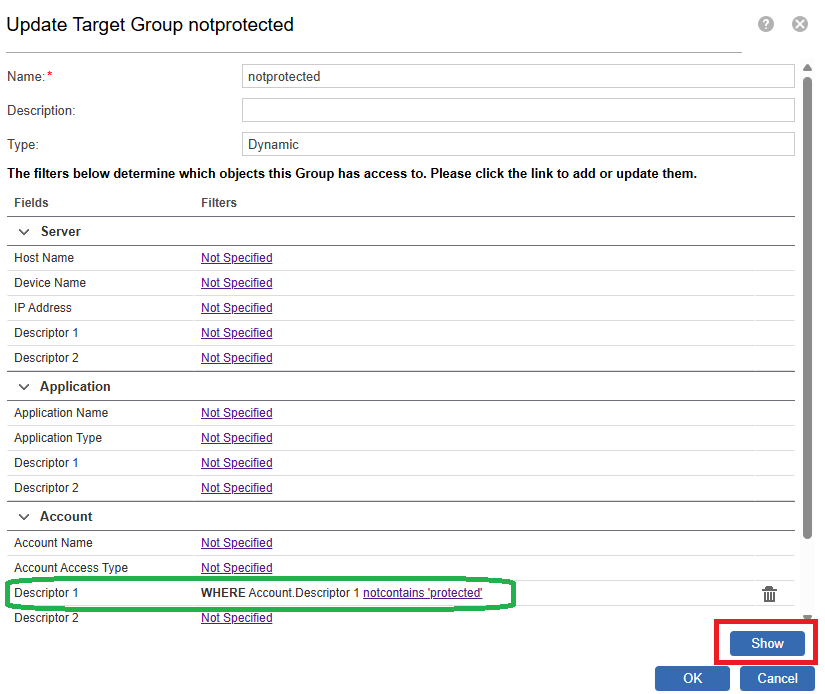This screenshot has width=825, height=694.
Task: Close the Update Target Group dialog
Action: (x=799, y=24)
